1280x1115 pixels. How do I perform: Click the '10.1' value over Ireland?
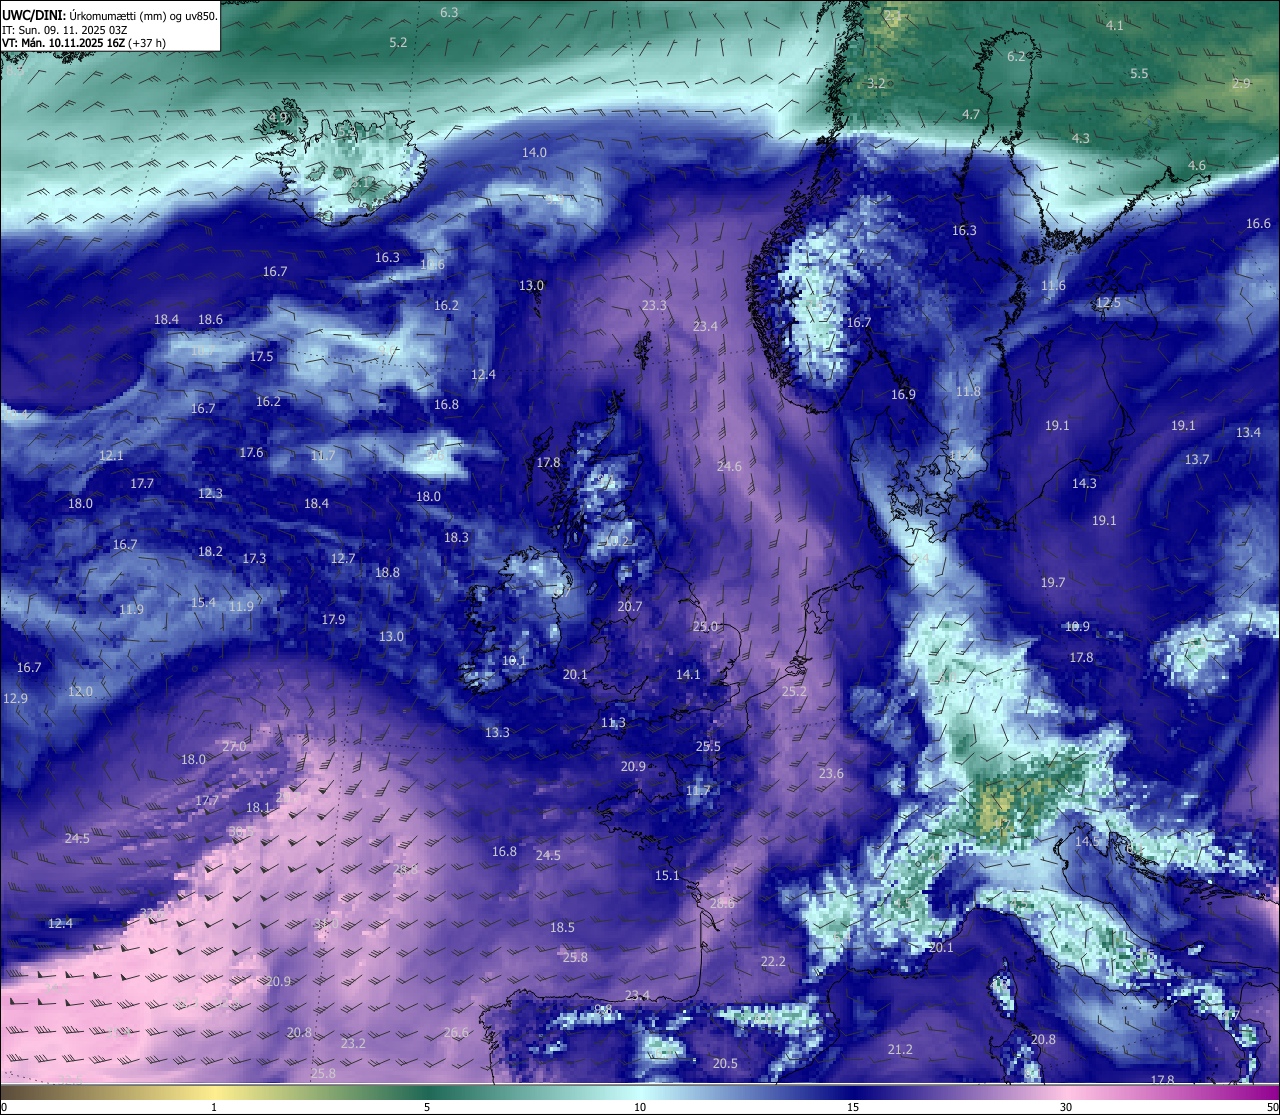click(514, 660)
